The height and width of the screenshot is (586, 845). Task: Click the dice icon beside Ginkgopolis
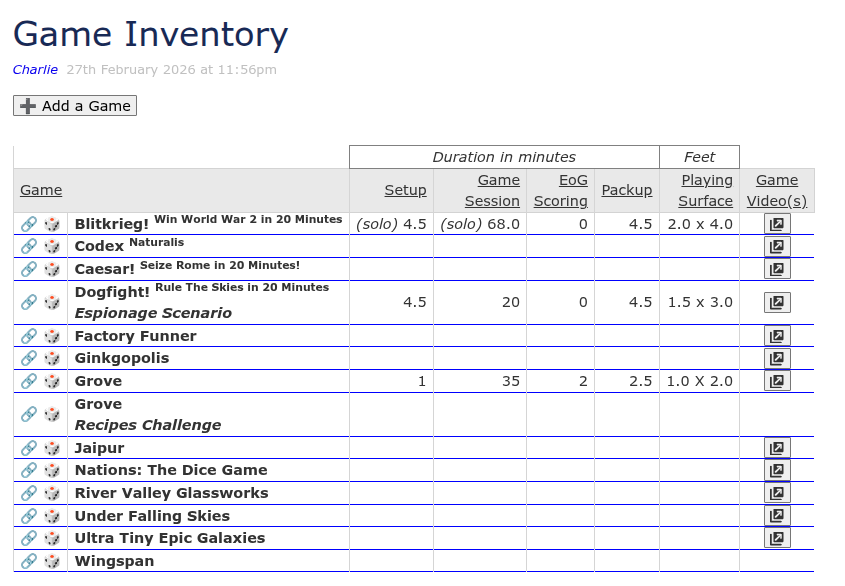[52, 358]
